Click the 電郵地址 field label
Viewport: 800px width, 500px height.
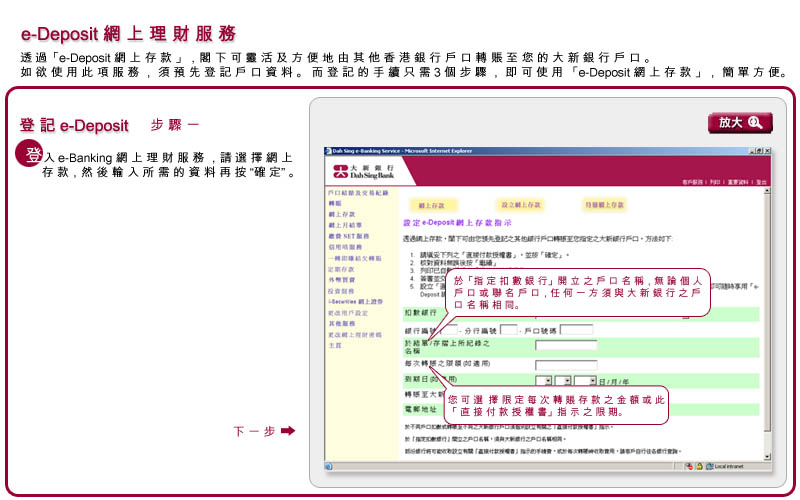coord(420,409)
